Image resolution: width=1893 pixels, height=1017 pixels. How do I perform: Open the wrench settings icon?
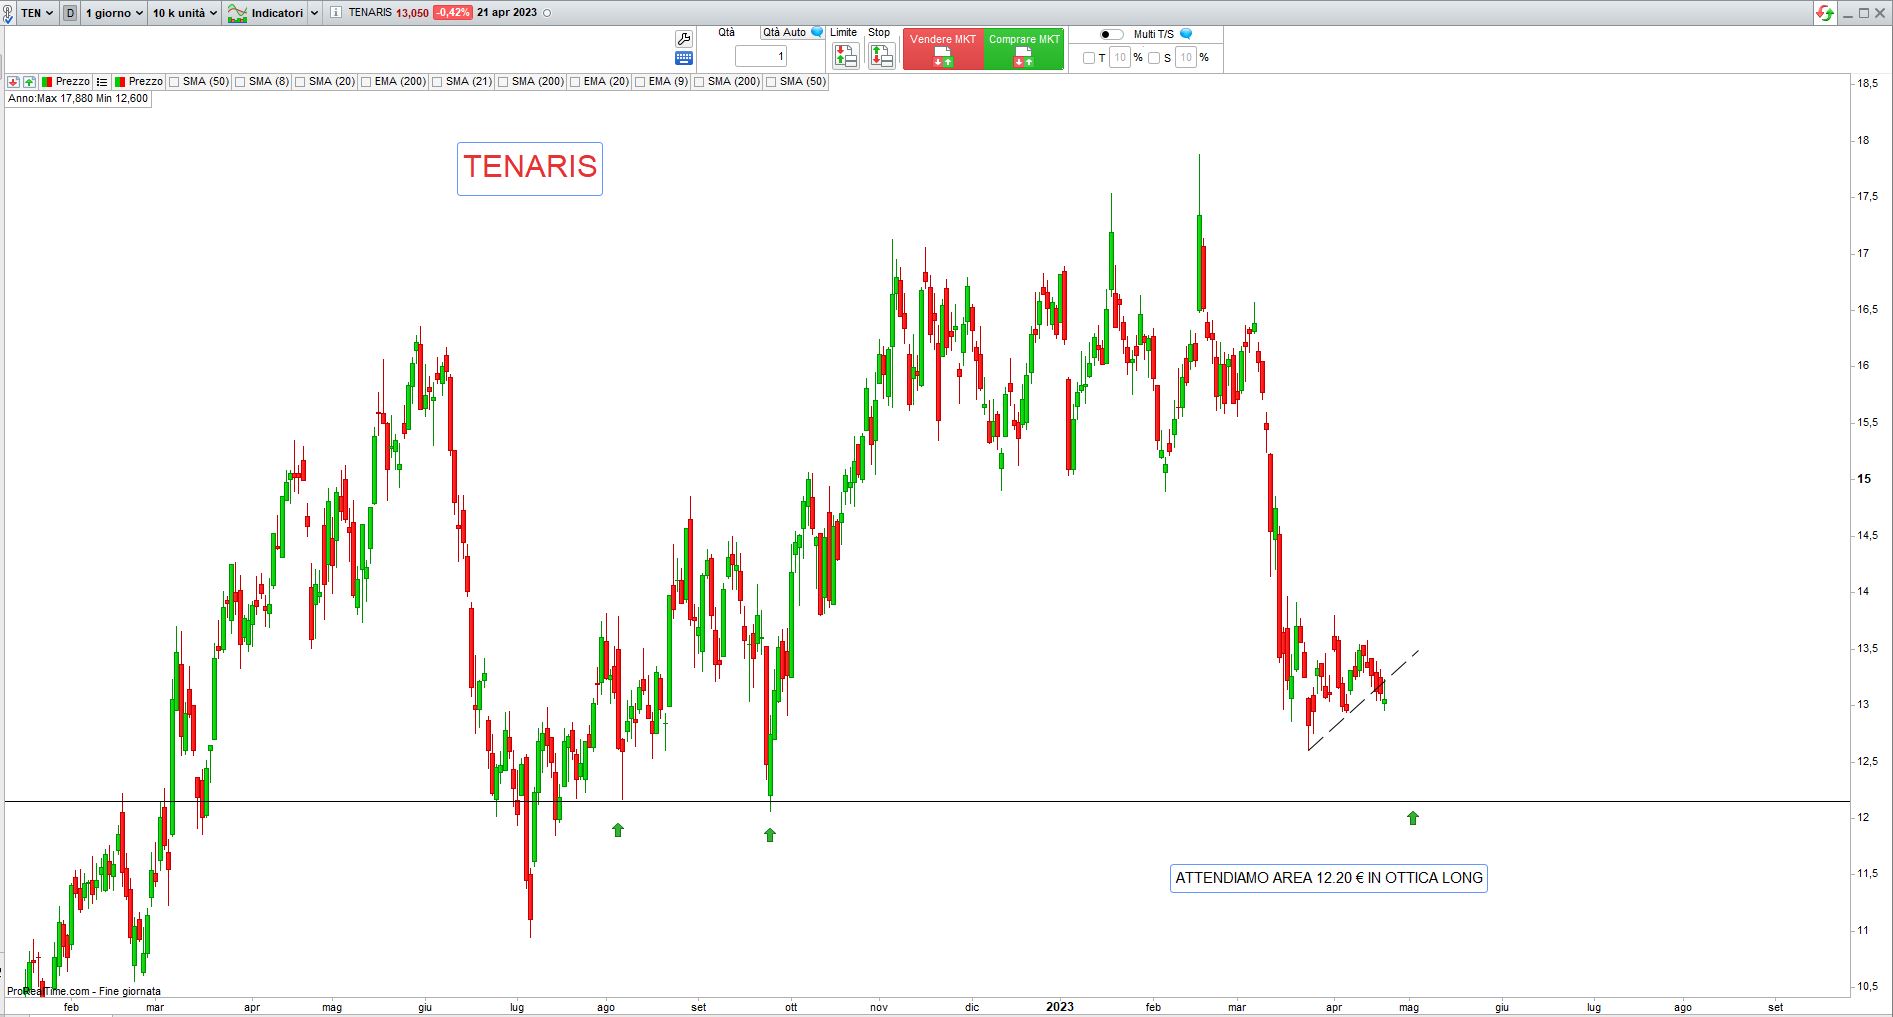click(x=684, y=38)
